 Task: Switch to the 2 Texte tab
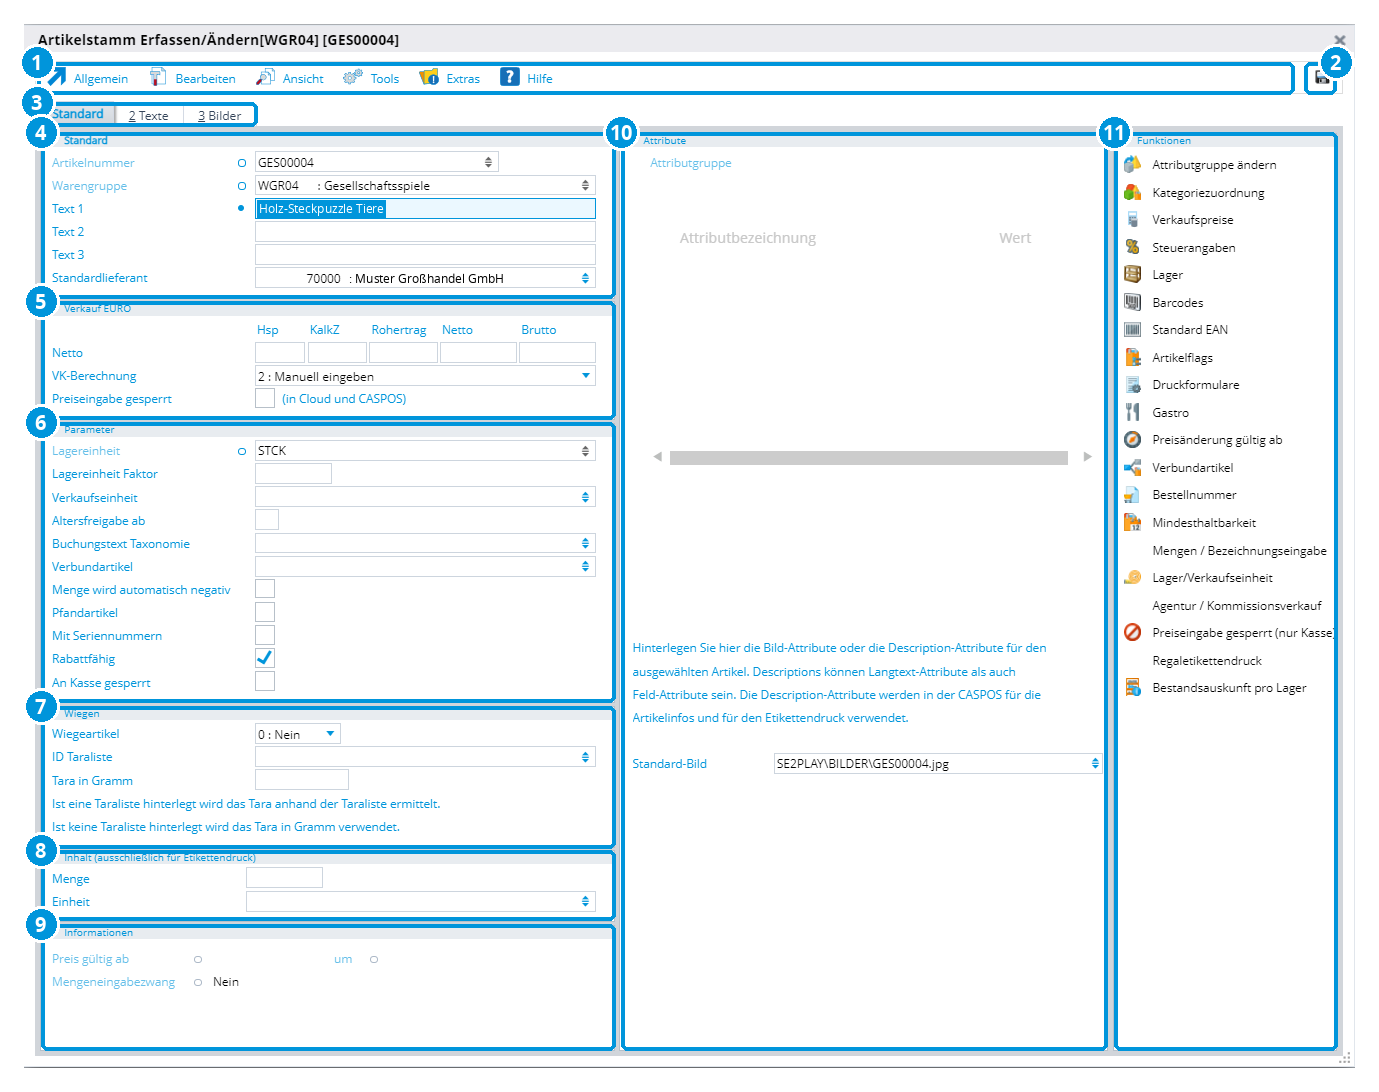pos(149,116)
